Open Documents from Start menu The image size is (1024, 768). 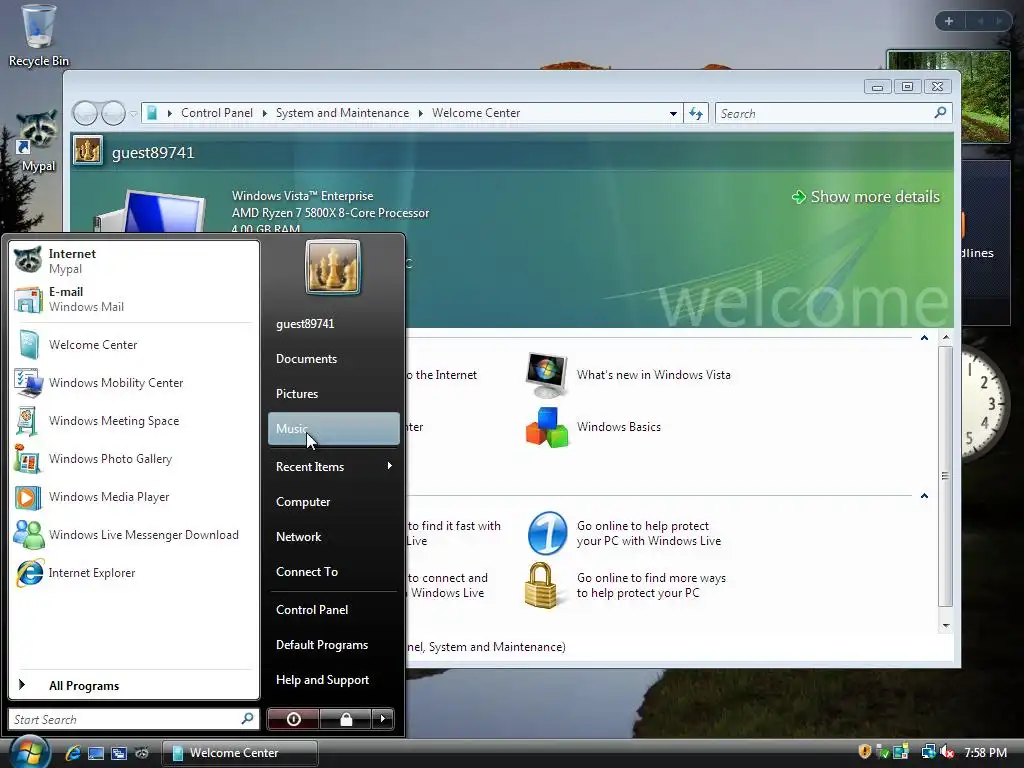click(334, 359)
